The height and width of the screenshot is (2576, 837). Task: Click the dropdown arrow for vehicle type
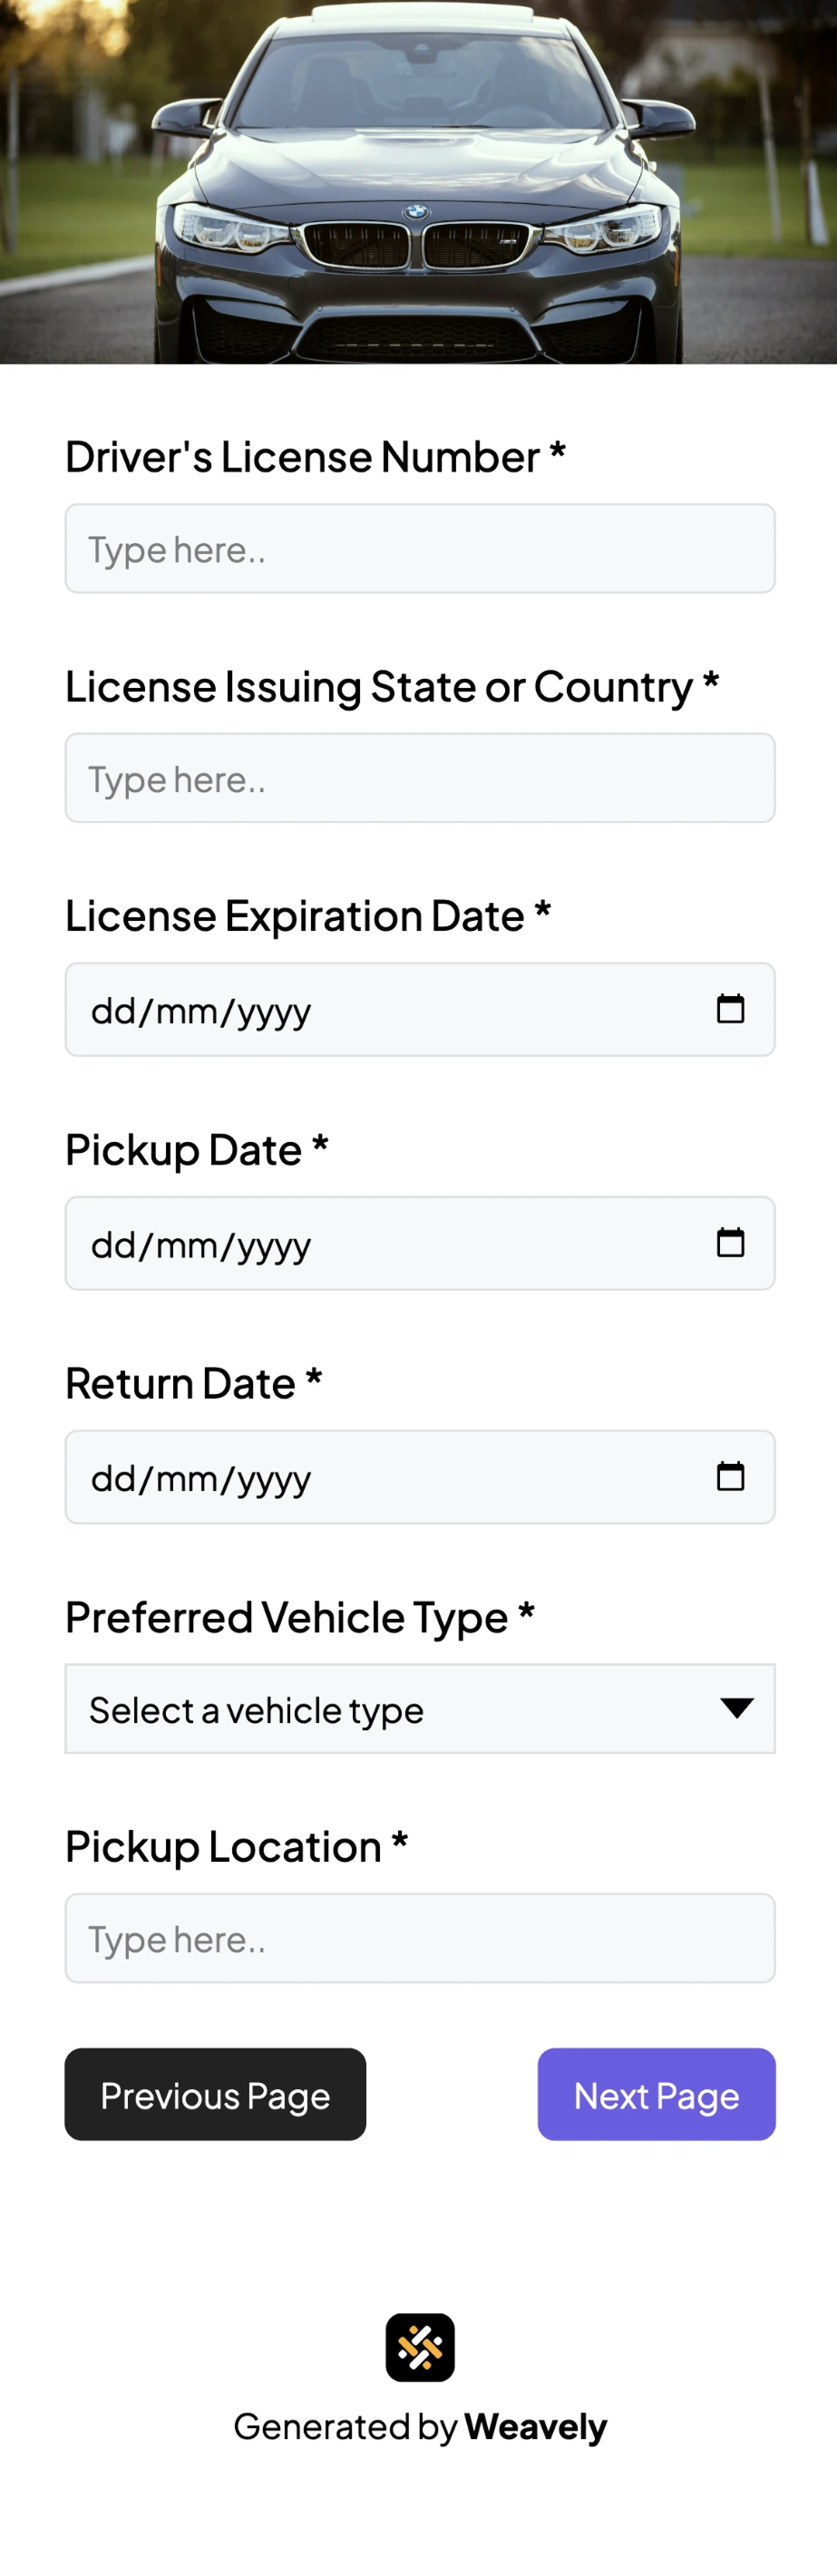(735, 1710)
